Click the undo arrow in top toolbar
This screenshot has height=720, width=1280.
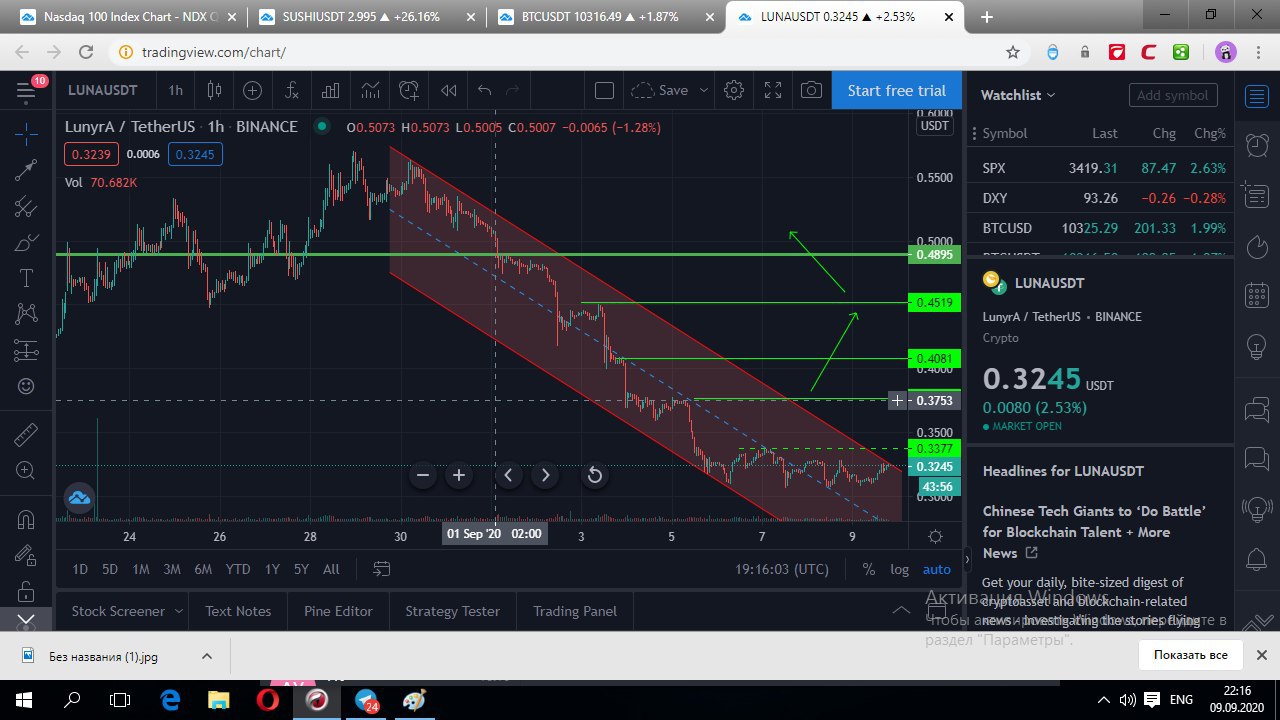click(x=485, y=90)
